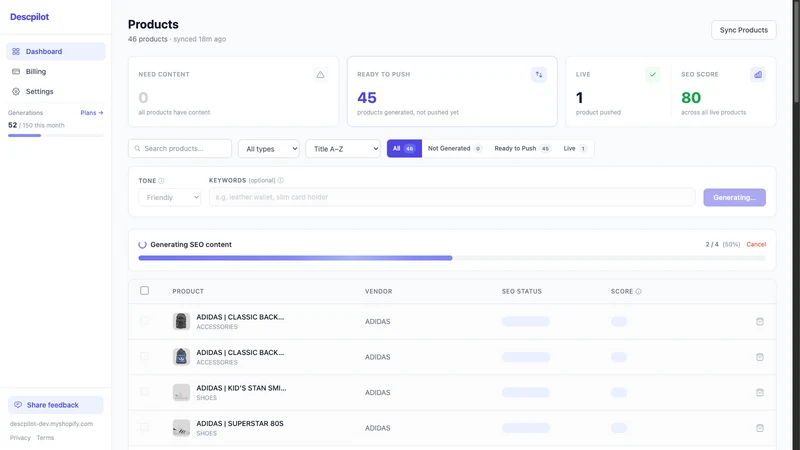Image resolution: width=800 pixels, height=450 pixels.
Task: Toggle the select-all products checkbox
Action: coord(144,290)
